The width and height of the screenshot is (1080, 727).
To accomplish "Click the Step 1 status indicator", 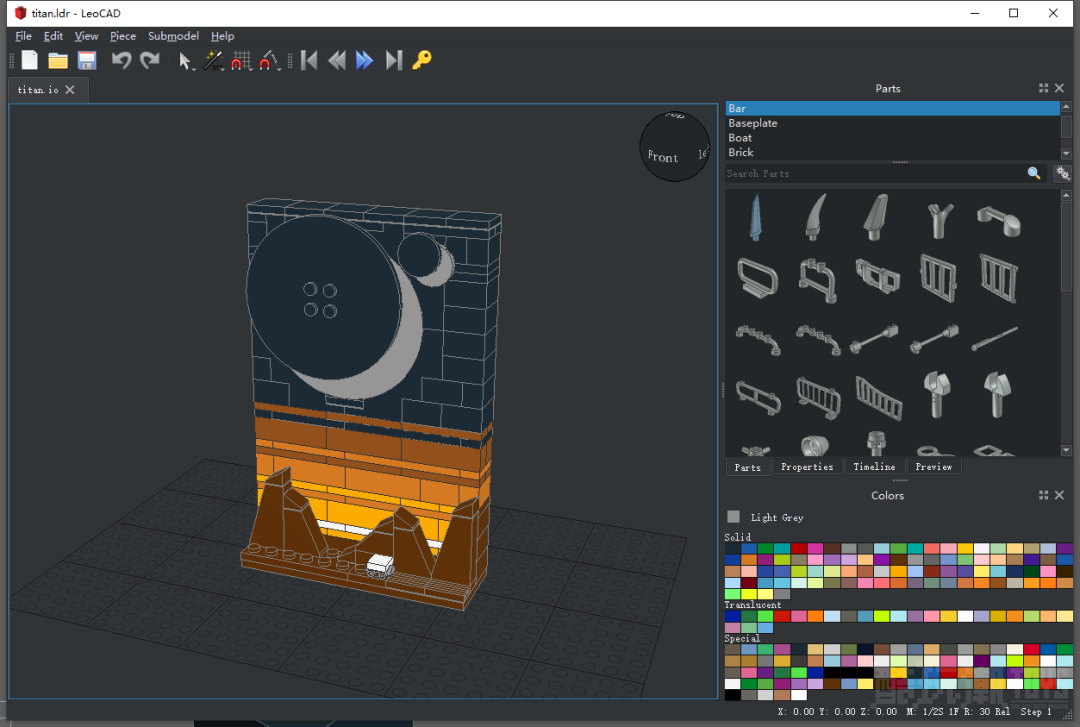I will click(1036, 712).
